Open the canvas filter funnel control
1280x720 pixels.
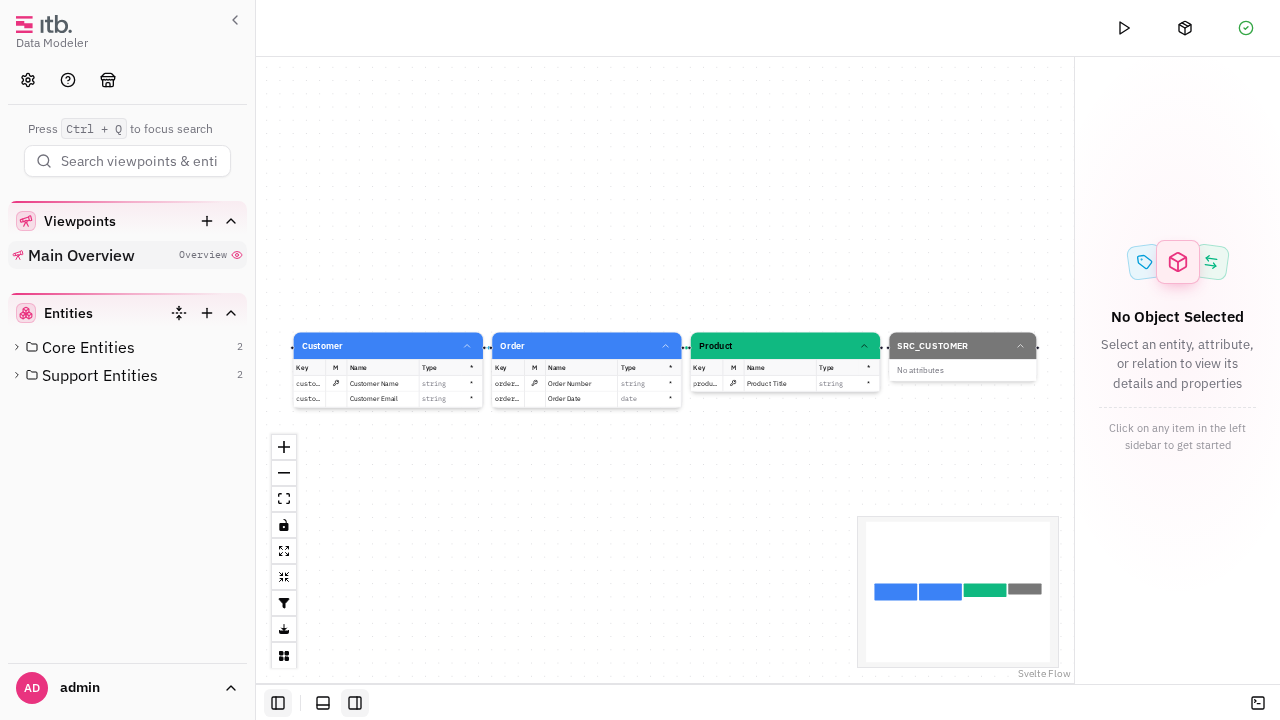[x=284, y=603]
